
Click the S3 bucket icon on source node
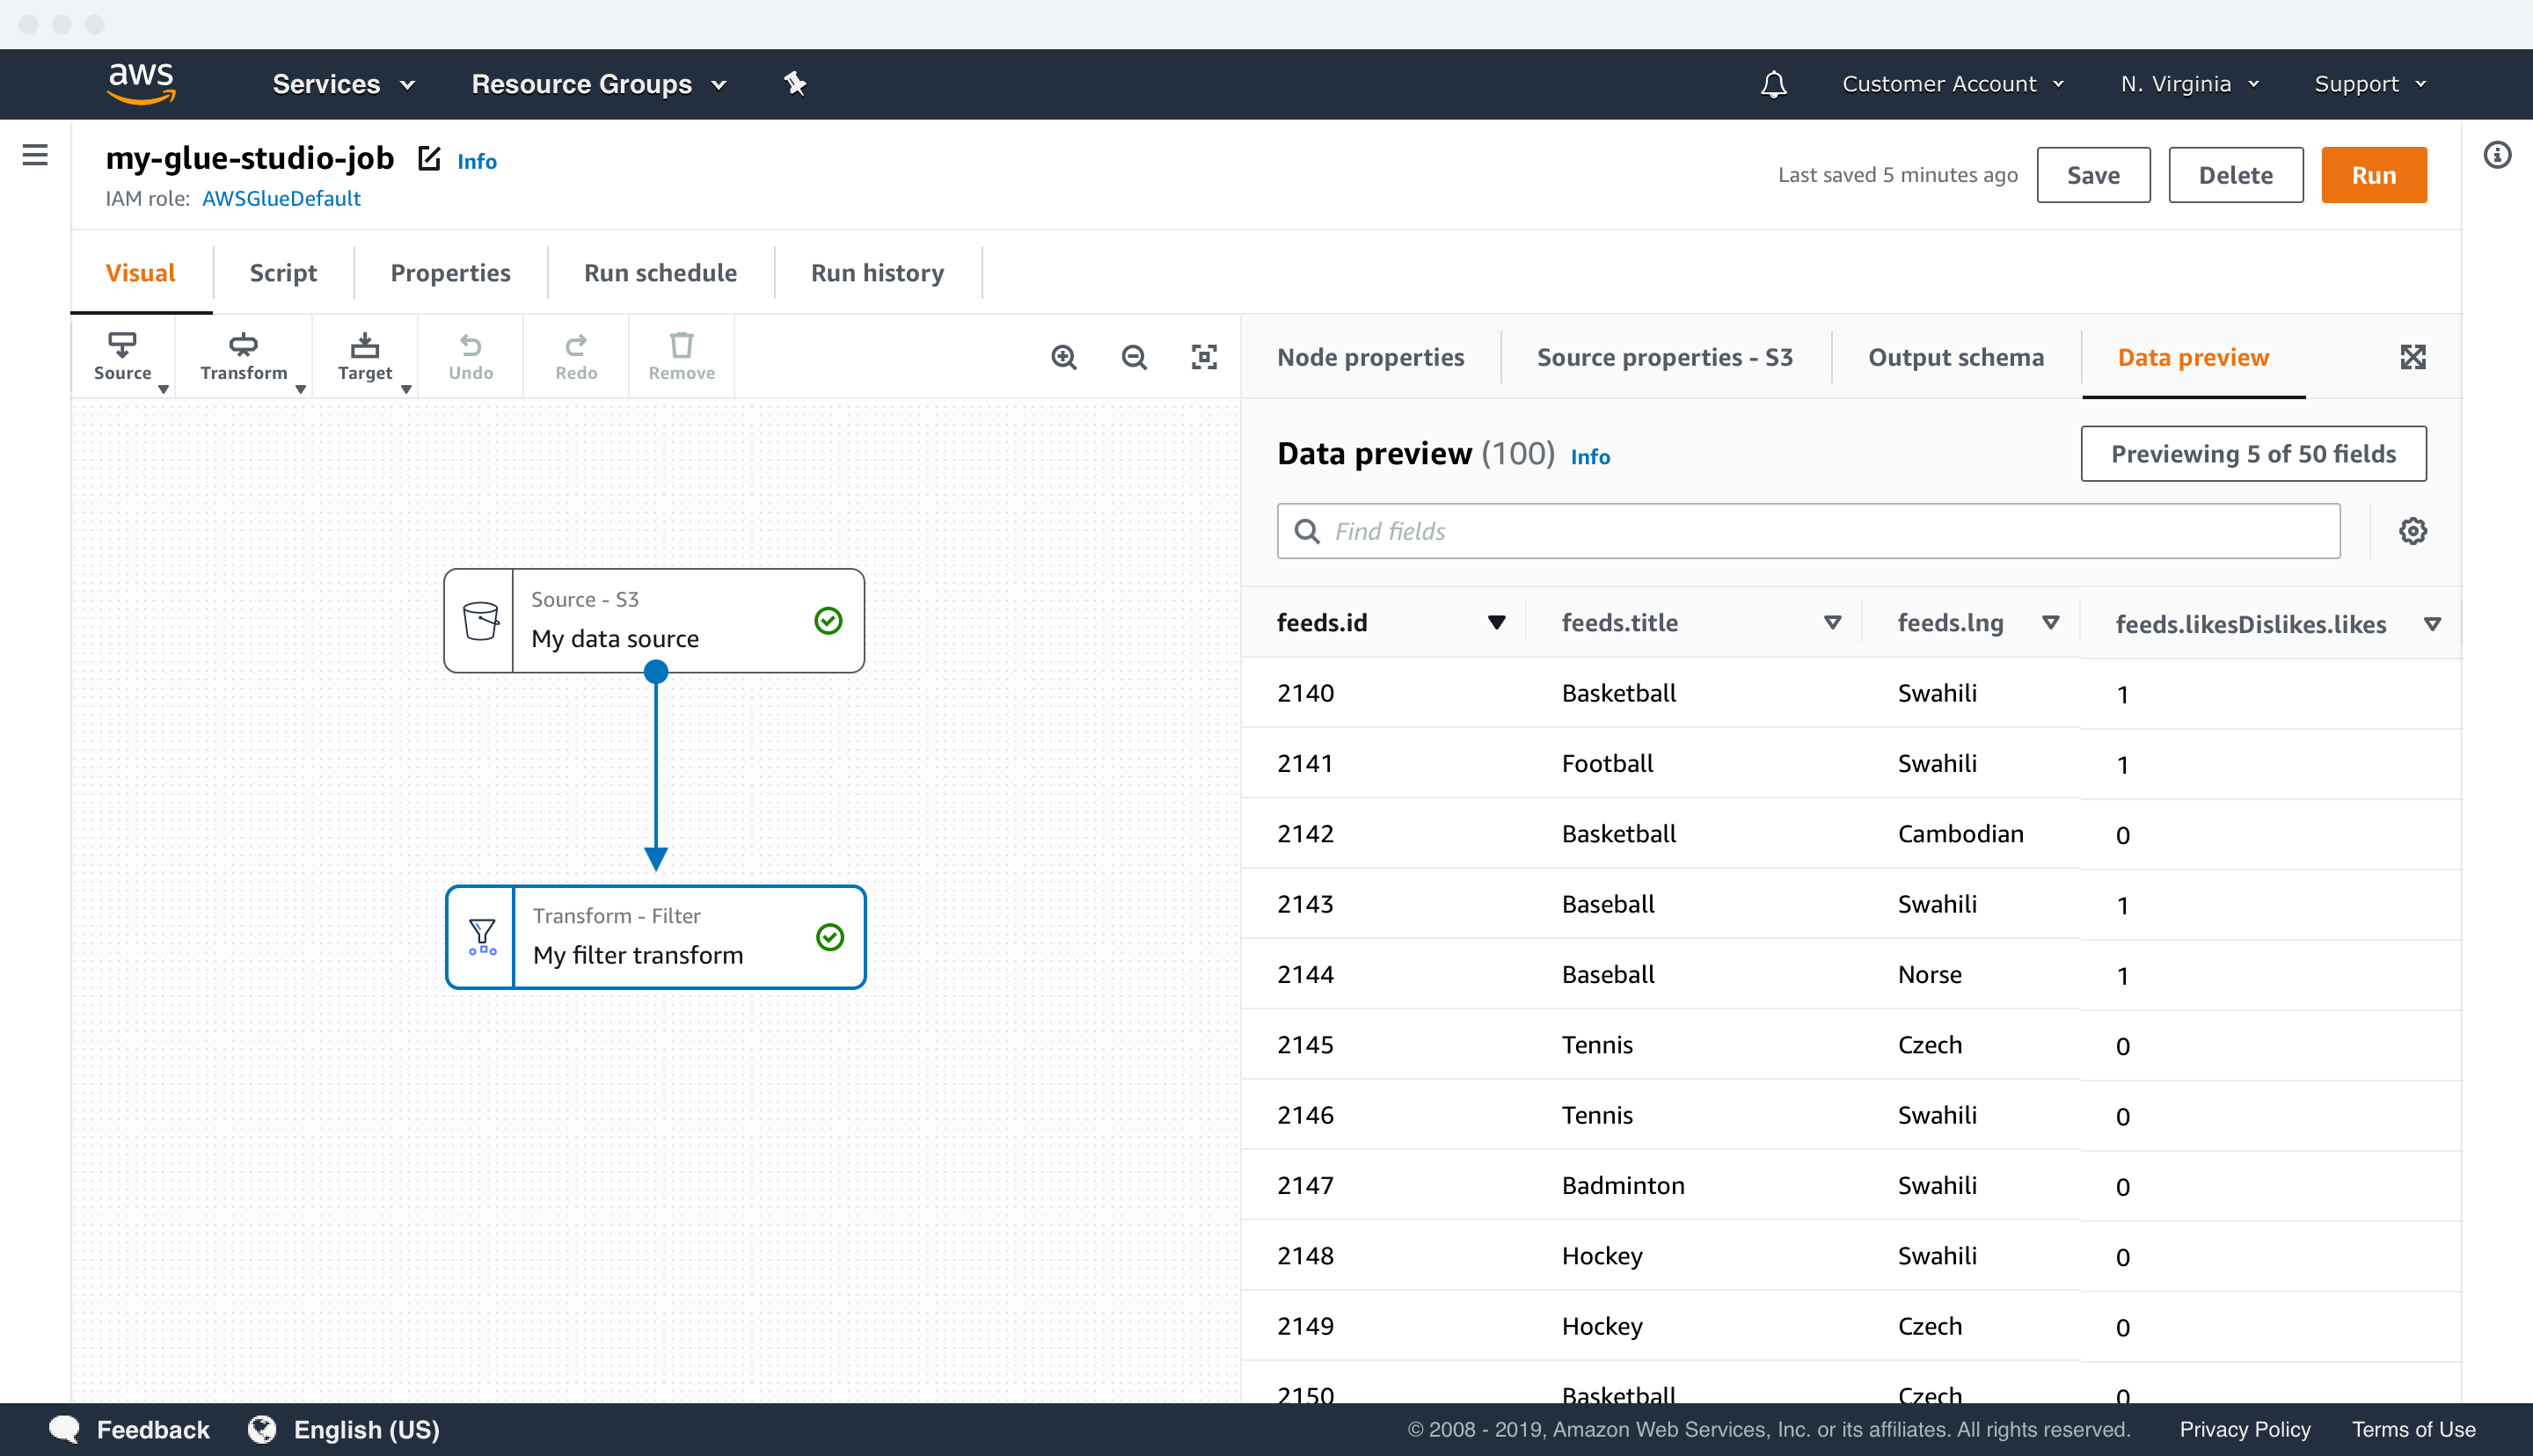point(480,621)
